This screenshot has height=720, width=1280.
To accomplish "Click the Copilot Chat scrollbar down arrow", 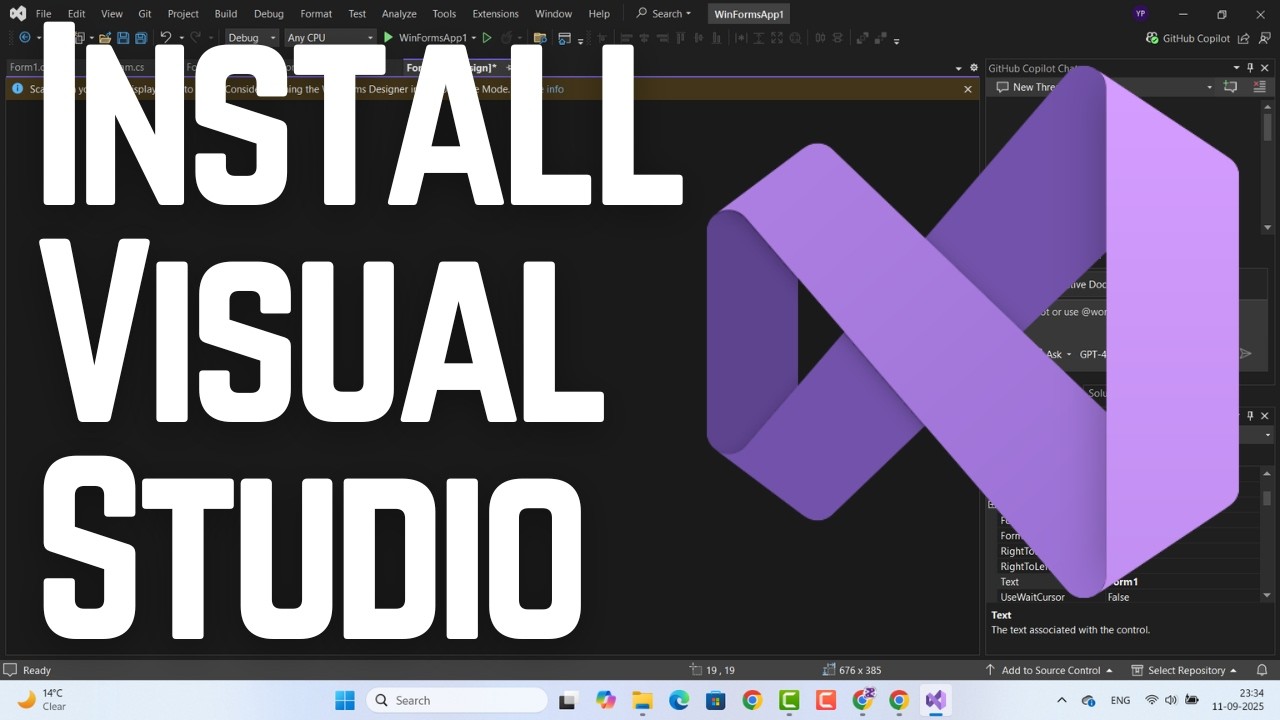I will tap(1268, 228).
